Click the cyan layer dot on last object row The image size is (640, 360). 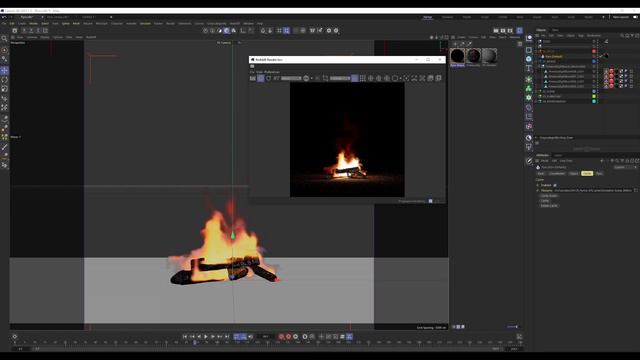[x=594, y=101]
